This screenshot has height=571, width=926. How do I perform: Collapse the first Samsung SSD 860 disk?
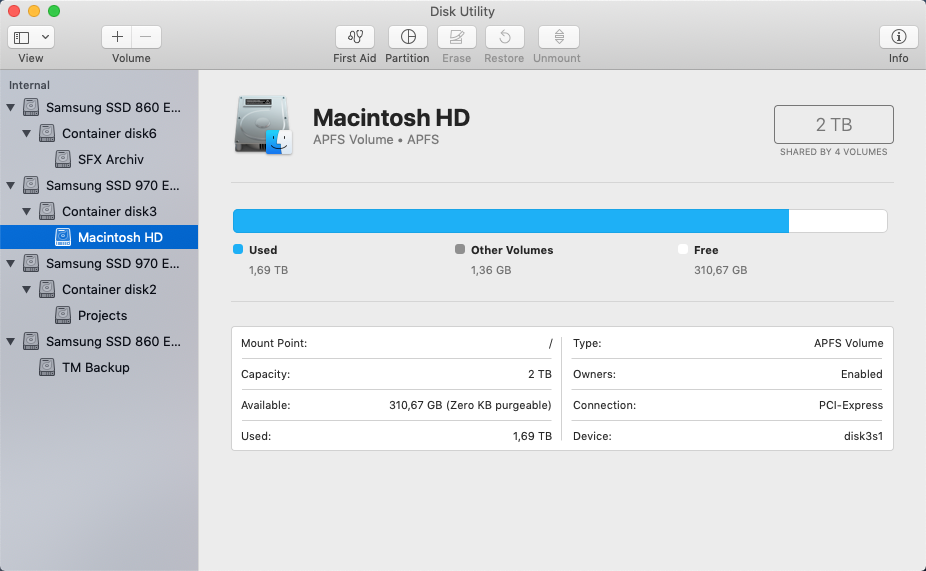coord(11,107)
